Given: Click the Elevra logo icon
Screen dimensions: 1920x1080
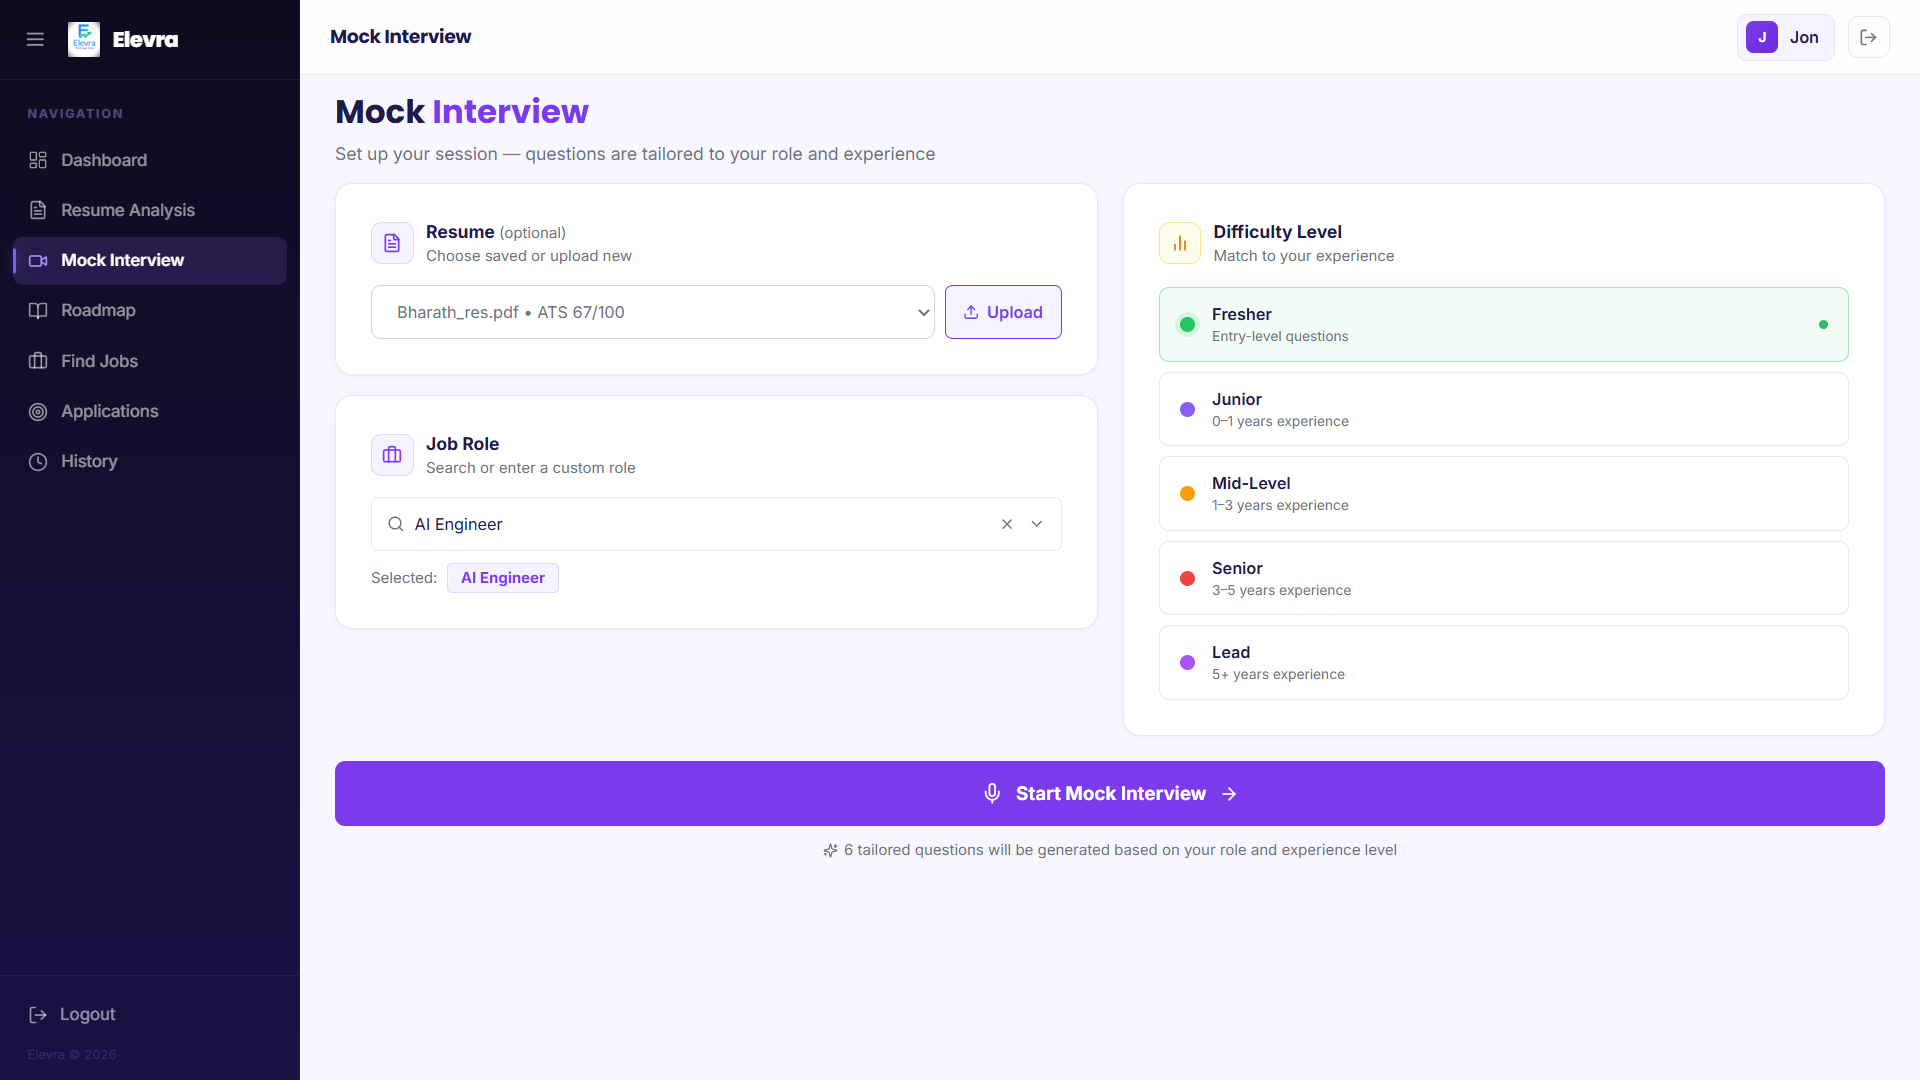Looking at the screenshot, I should tap(84, 39).
